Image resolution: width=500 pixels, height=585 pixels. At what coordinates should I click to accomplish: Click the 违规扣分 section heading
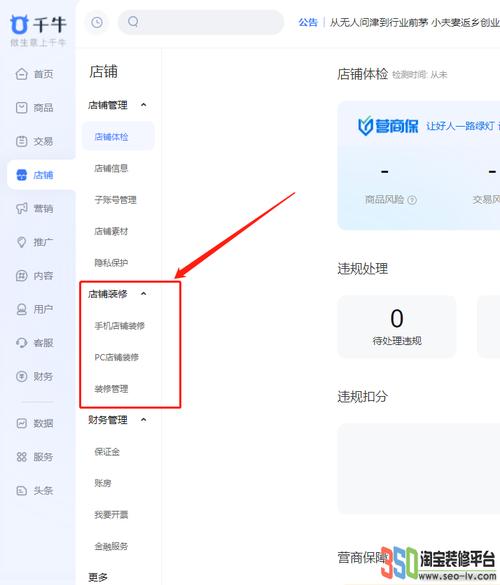click(x=362, y=396)
